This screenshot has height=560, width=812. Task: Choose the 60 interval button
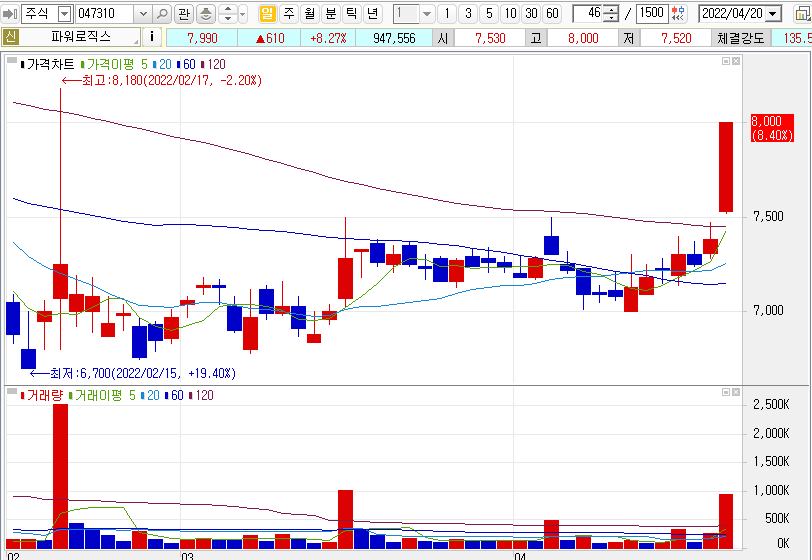(553, 13)
